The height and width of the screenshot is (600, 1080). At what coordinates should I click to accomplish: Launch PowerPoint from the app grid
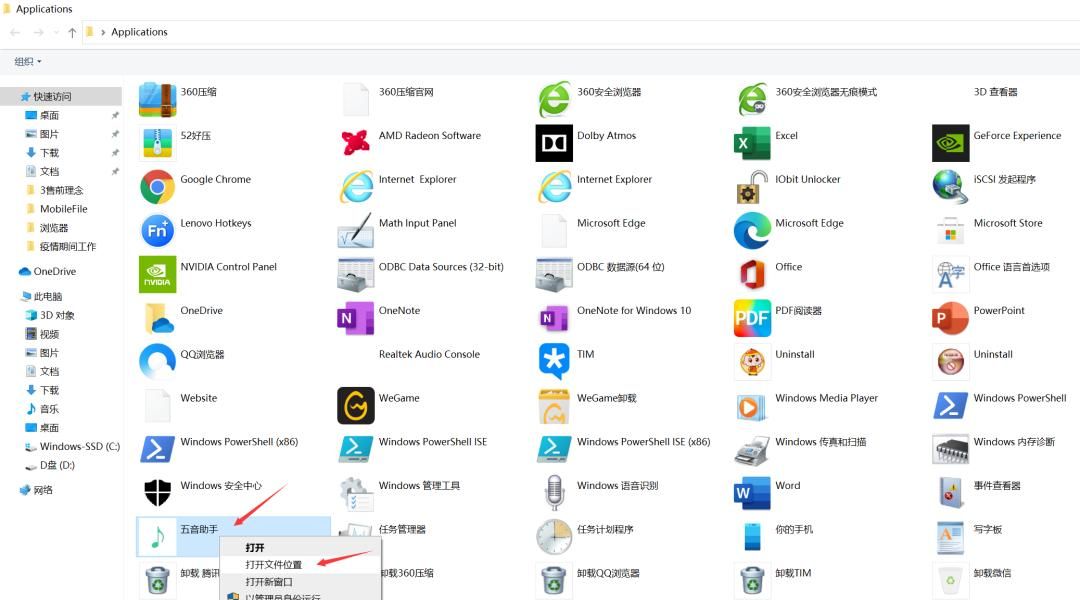(951, 318)
